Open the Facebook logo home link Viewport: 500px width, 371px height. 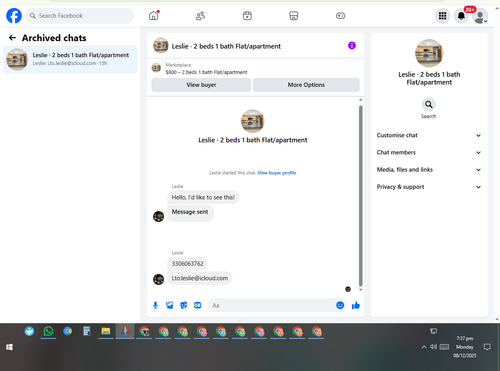tap(14, 16)
